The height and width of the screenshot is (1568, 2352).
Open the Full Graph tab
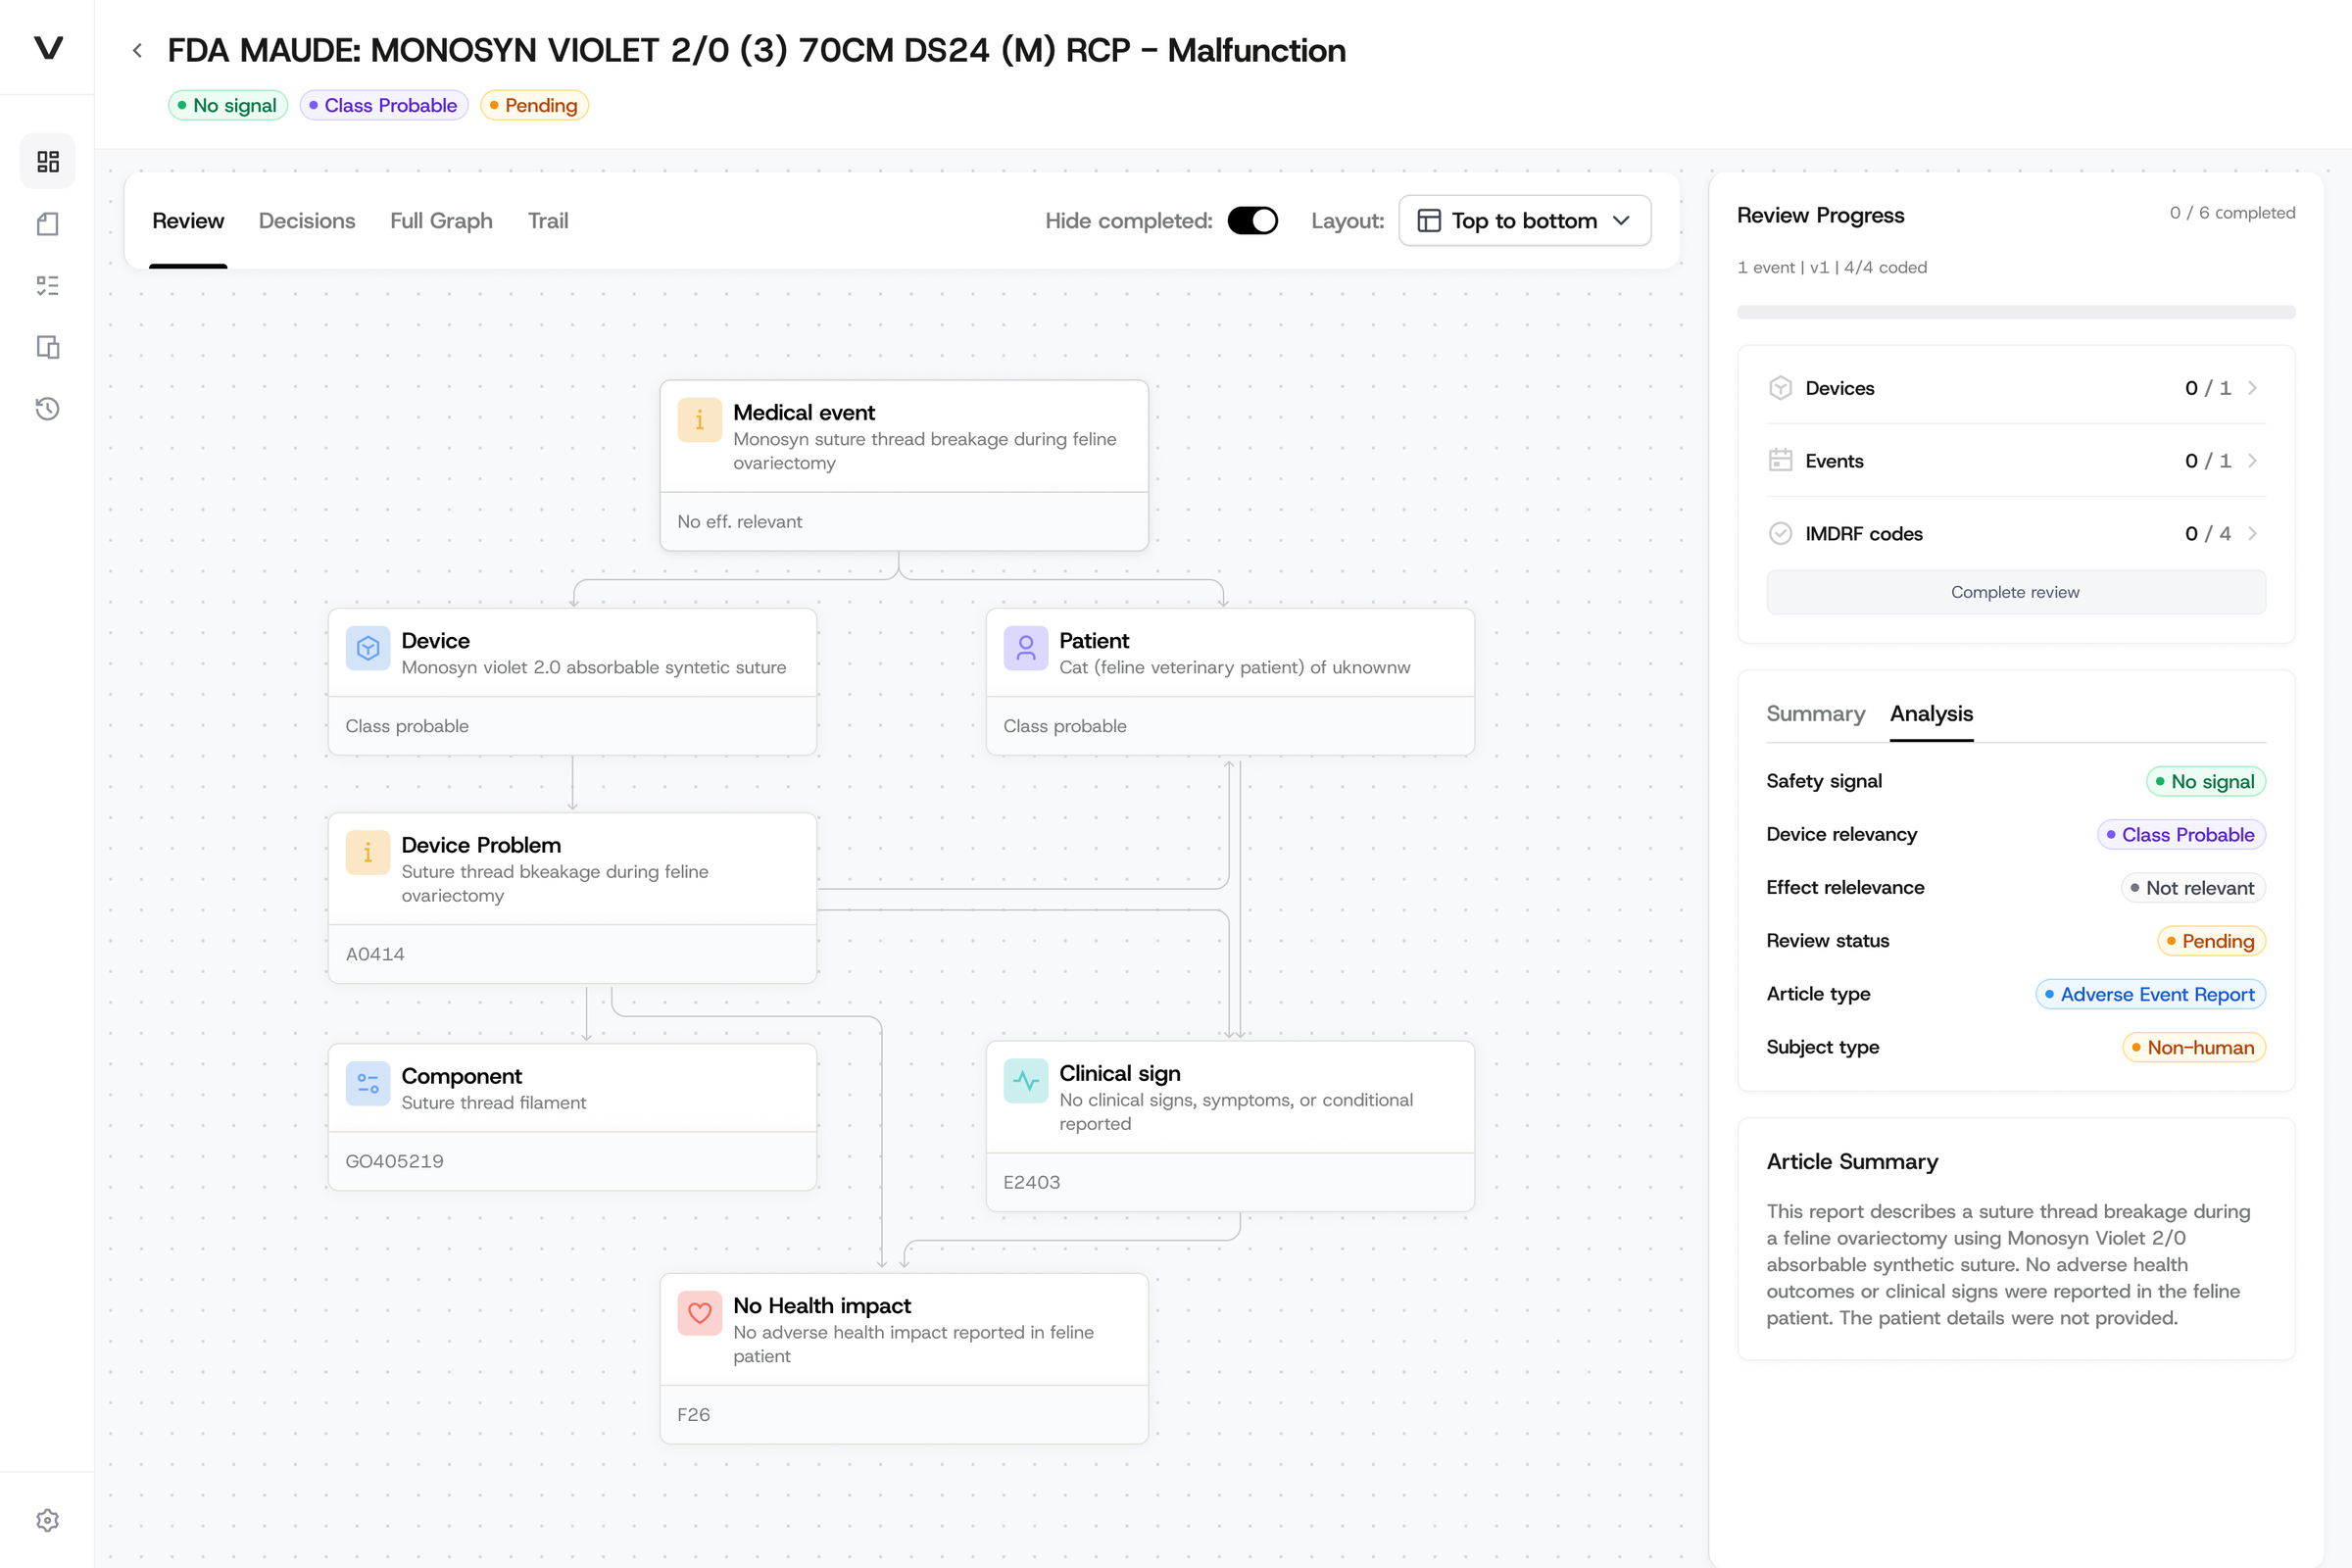441,221
